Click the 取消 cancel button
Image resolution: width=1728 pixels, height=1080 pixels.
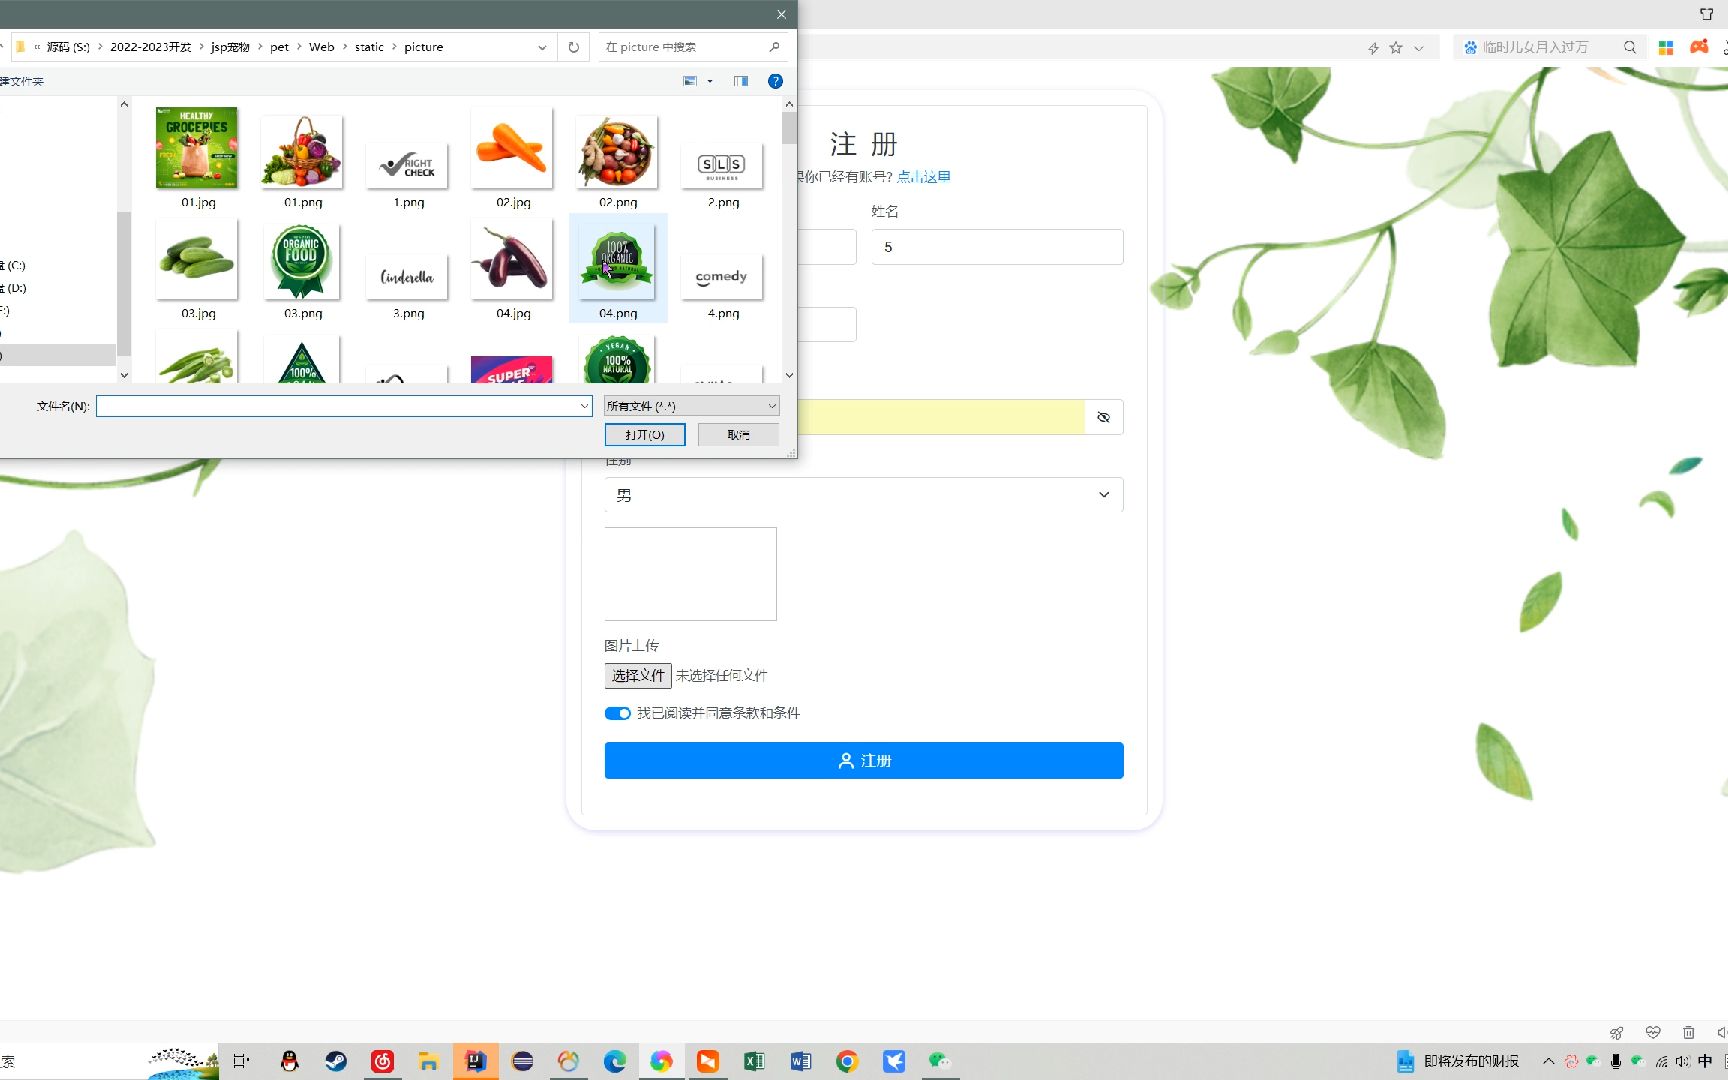738,435
